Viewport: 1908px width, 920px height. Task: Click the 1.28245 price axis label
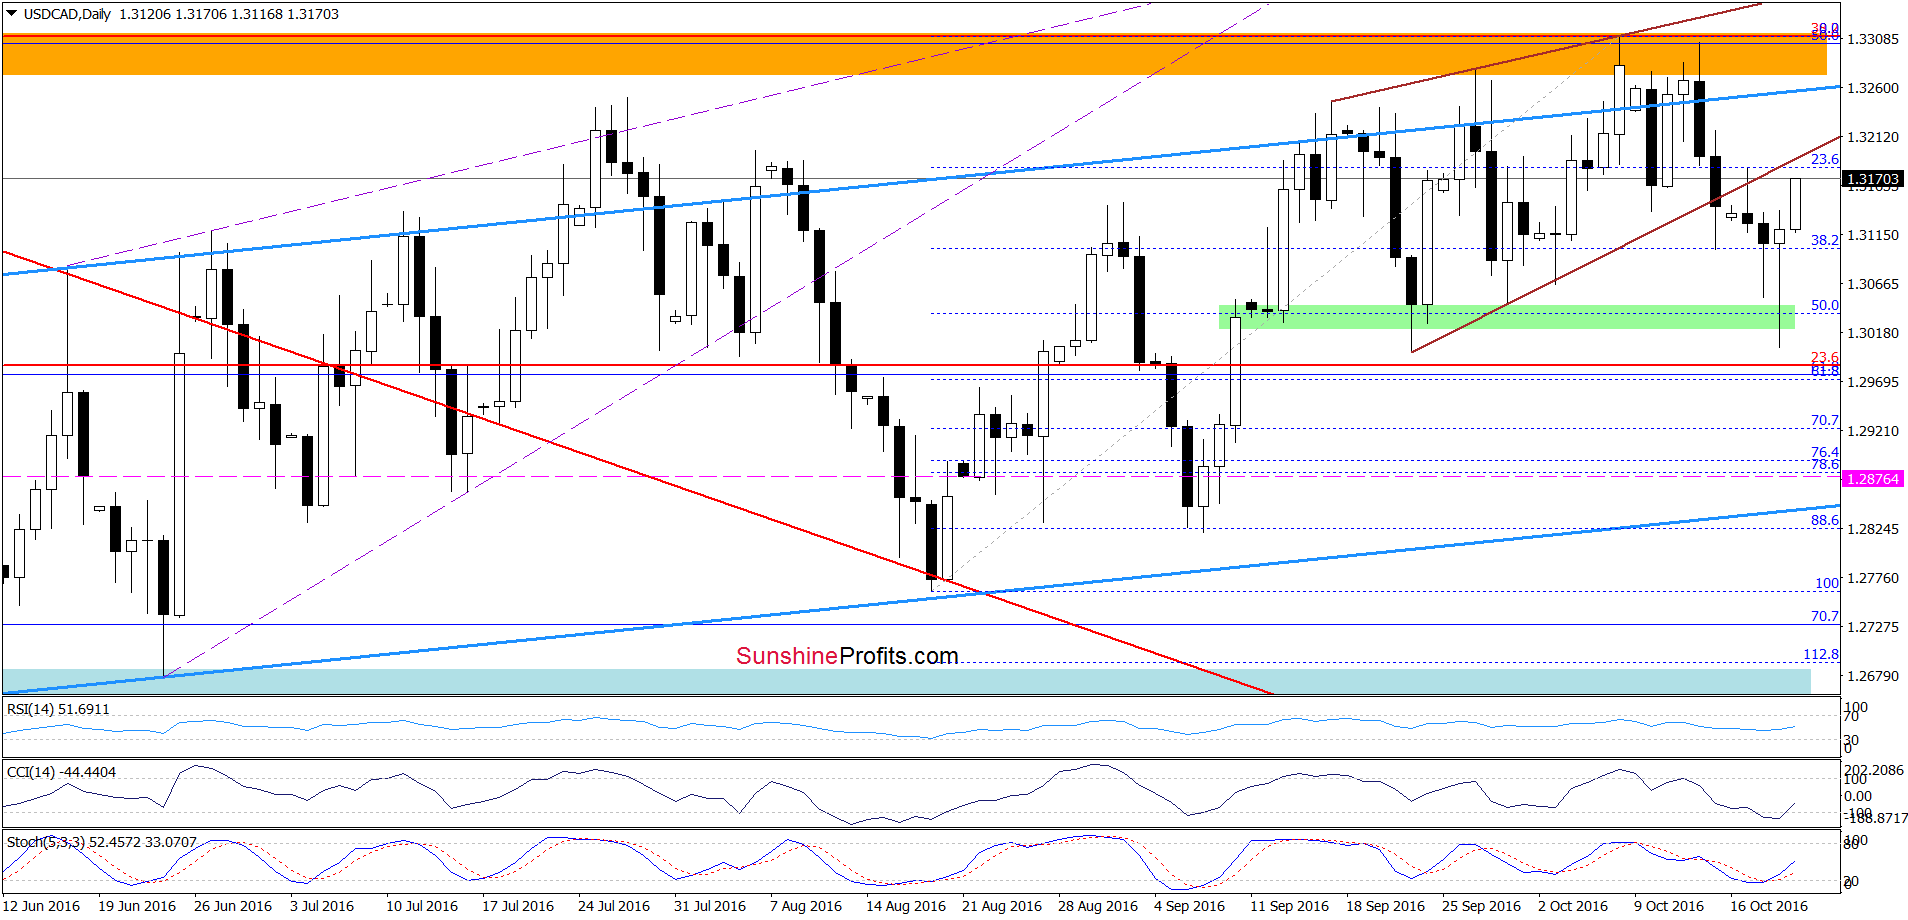tap(1873, 529)
